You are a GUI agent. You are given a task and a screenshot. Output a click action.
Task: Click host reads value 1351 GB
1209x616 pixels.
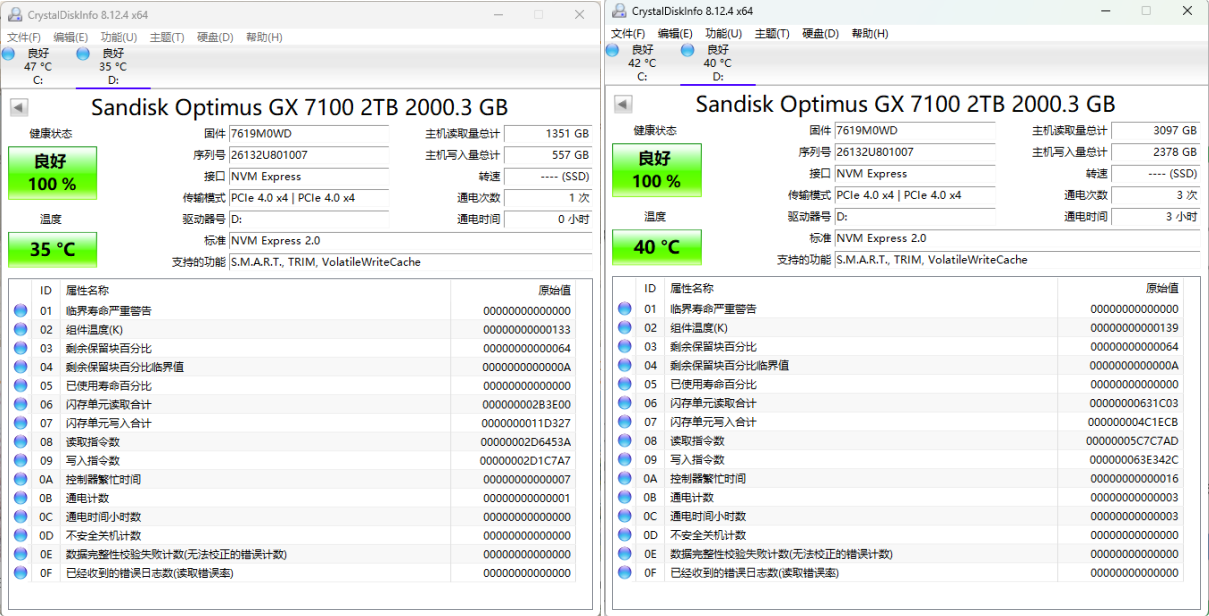click(548, 133)
